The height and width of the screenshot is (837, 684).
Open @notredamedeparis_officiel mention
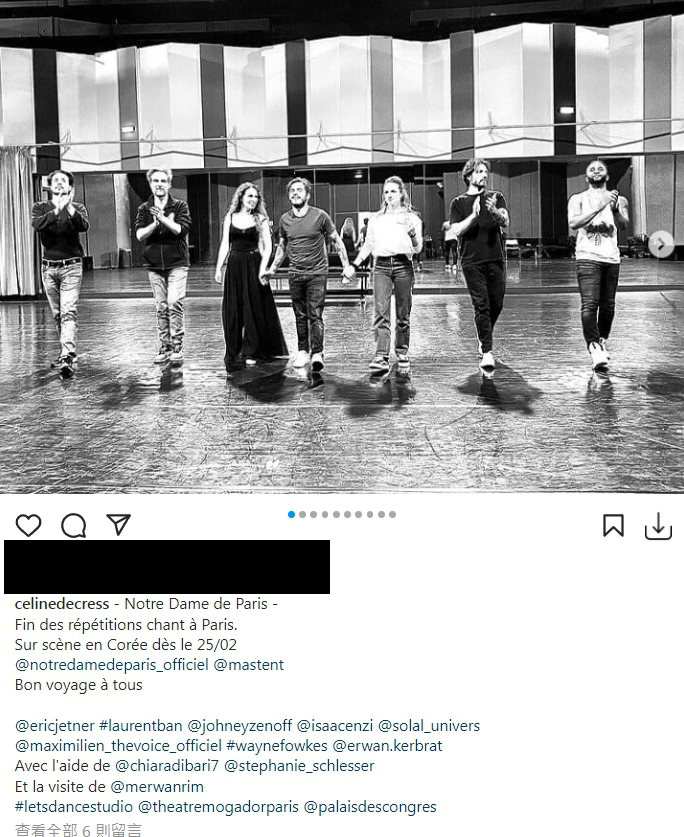pyautogui.click(x=112, y=665)
